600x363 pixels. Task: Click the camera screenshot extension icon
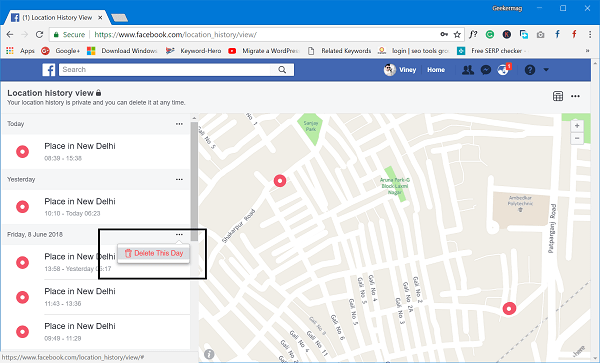pyautogui.click(x=540, y=35)
